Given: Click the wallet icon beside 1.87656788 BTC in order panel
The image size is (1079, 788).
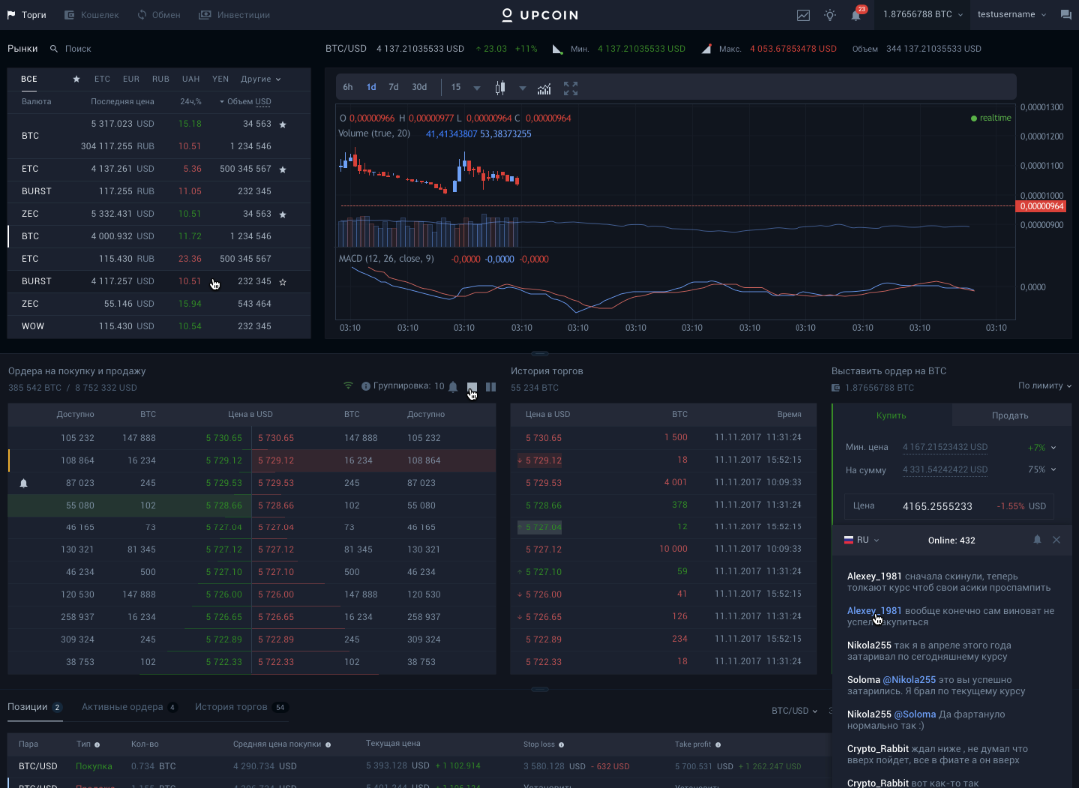Looking at the screenshot, I should 835,388.
